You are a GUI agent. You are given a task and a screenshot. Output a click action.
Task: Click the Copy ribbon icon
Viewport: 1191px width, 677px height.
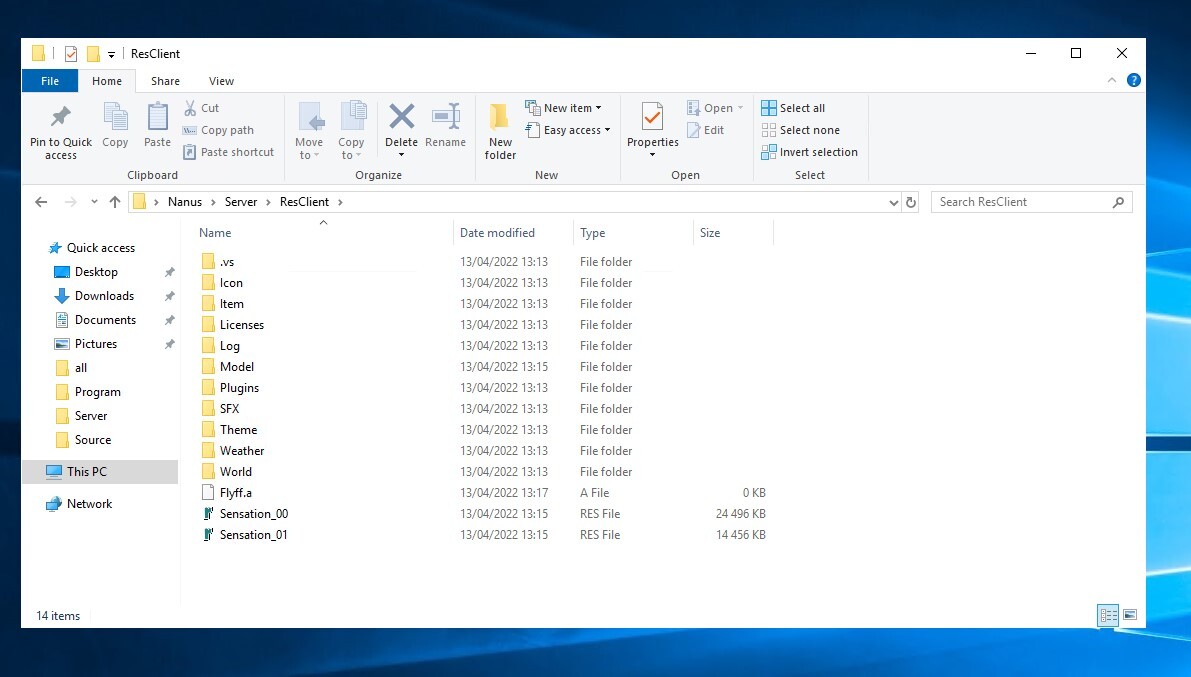coord(115,117)
